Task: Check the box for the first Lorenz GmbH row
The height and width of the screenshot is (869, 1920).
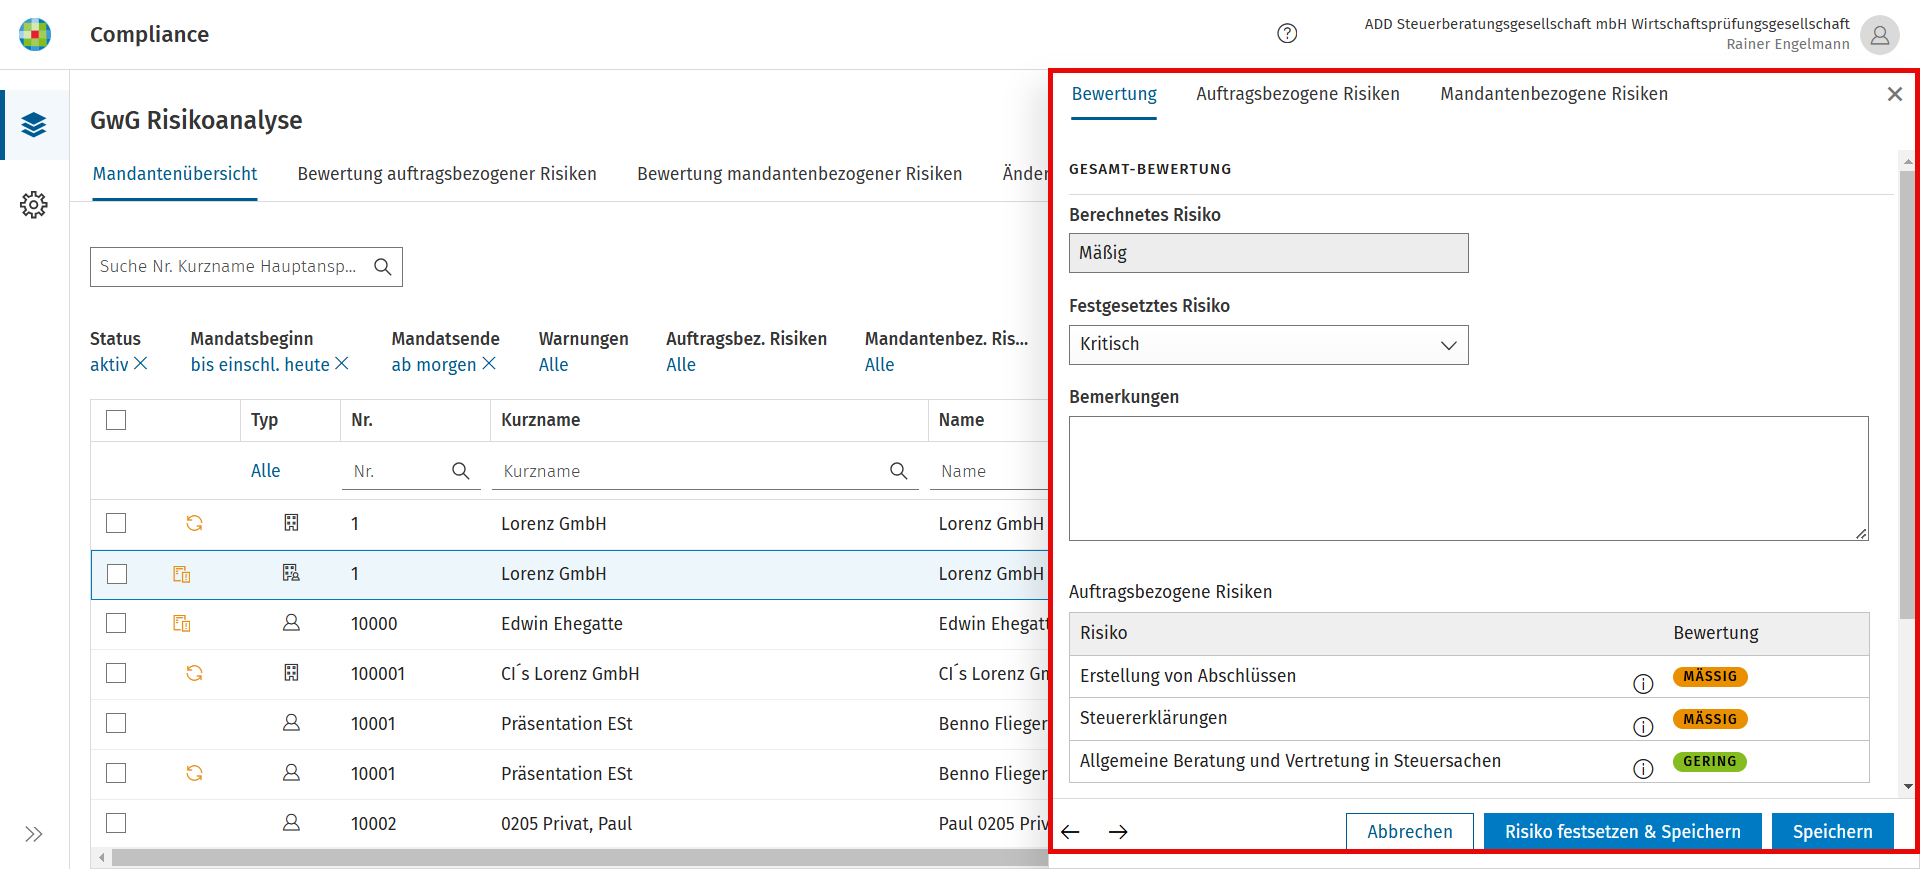Action: pyautogui.click(x=116, y=523)
